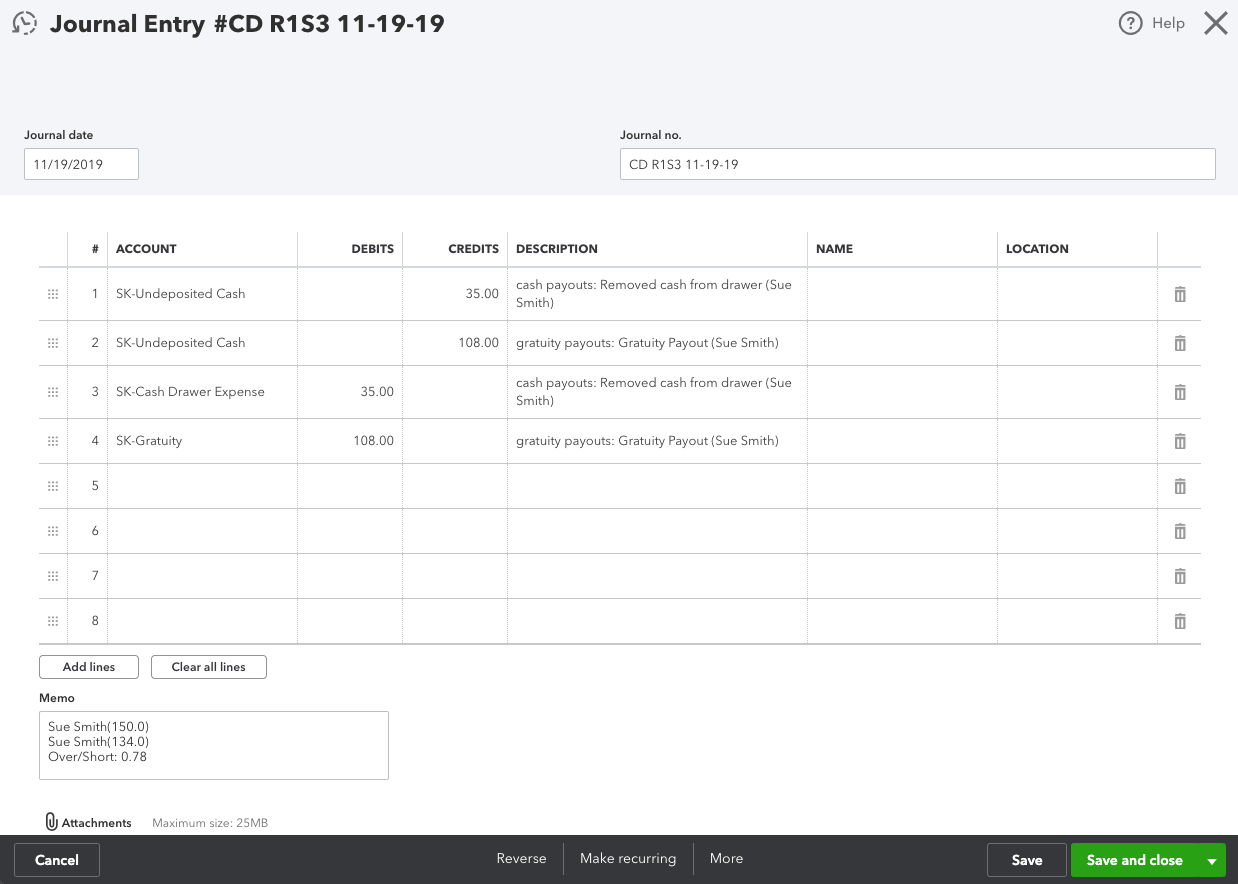Delete line 4 using its trash icon

tap(1180, 441)
